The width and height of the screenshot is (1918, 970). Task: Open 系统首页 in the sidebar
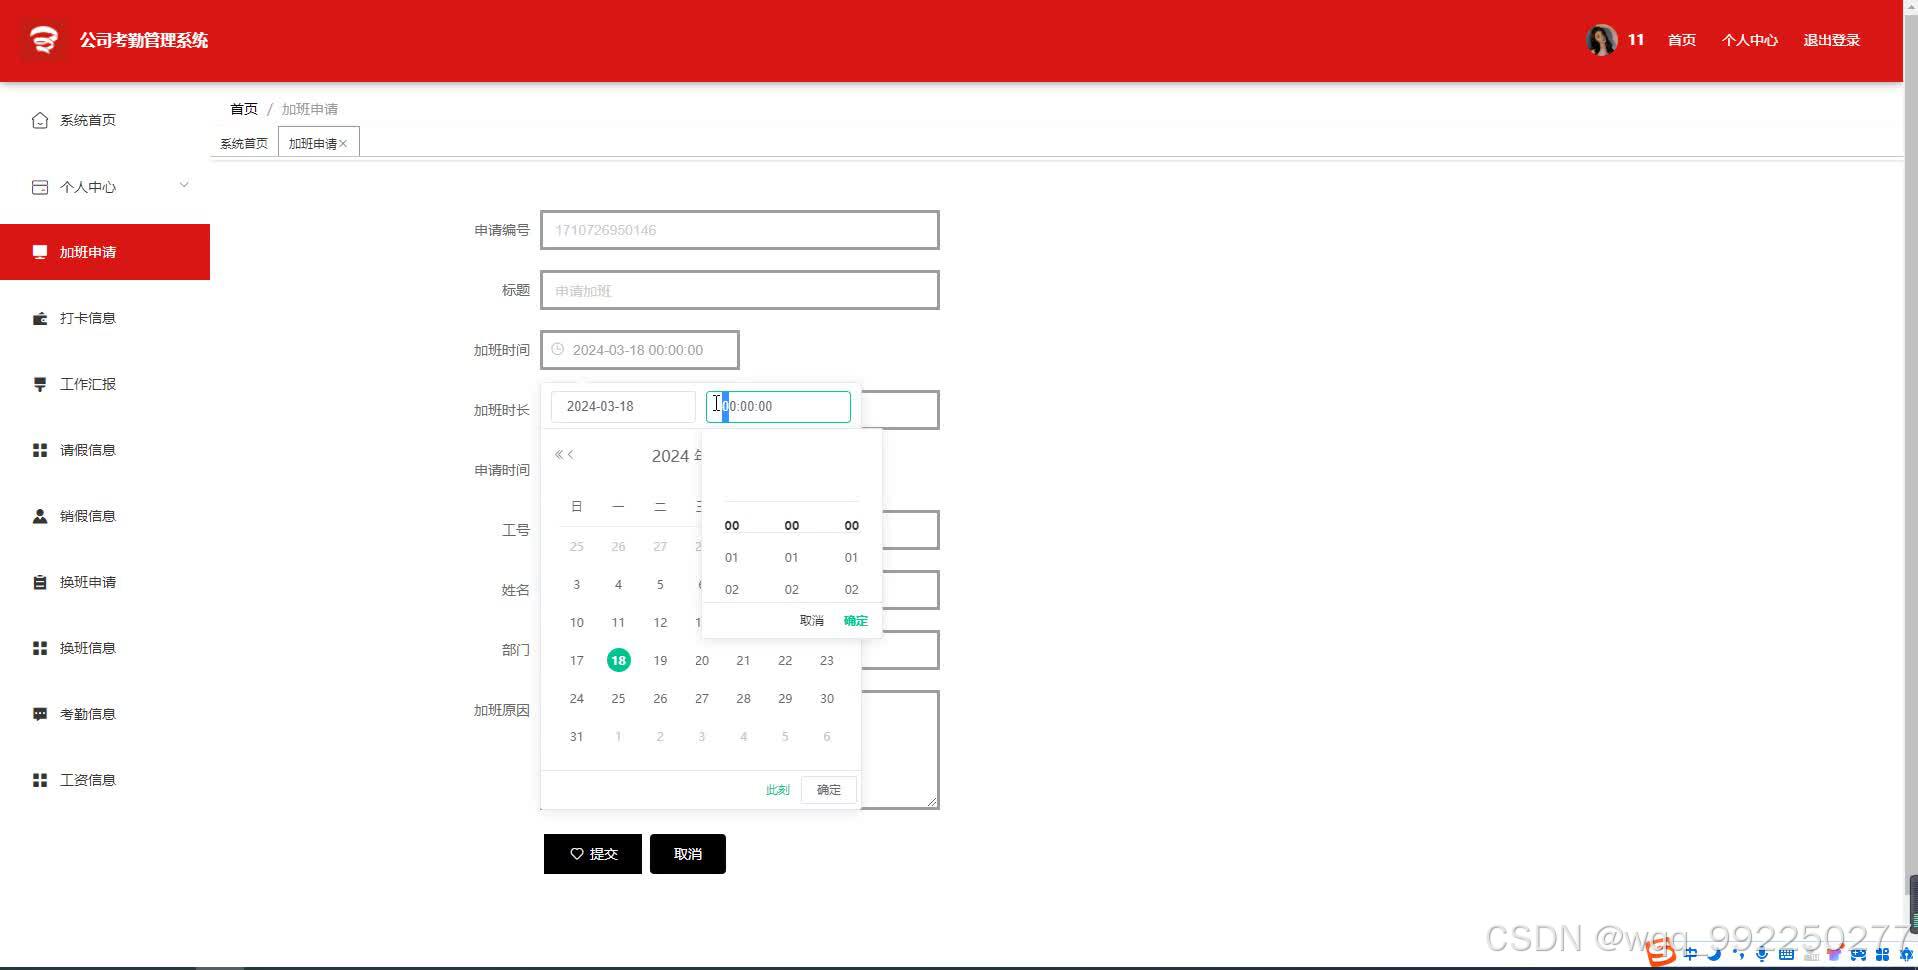105,120
